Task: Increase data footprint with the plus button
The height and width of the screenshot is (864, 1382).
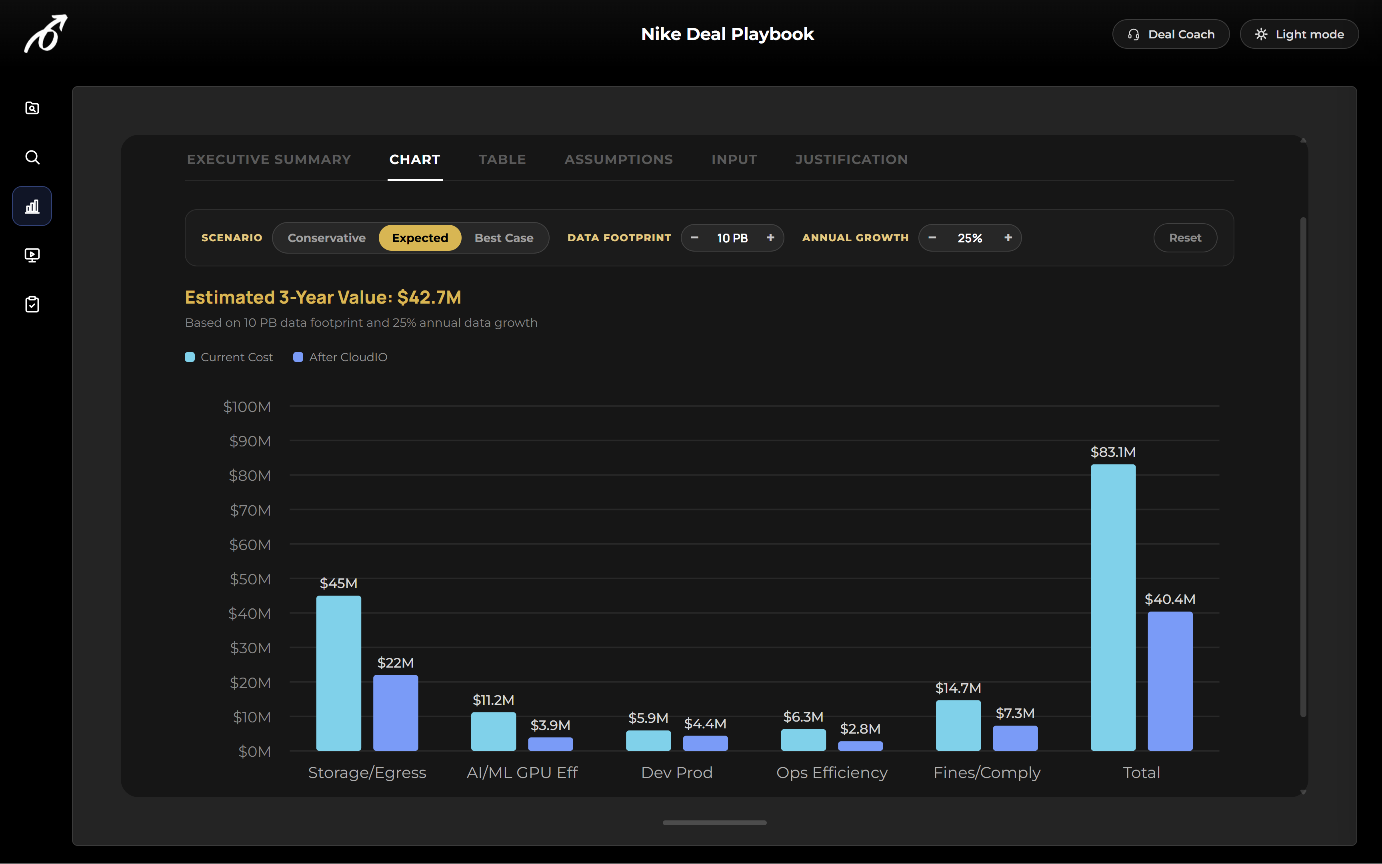Action: [770, 238]
